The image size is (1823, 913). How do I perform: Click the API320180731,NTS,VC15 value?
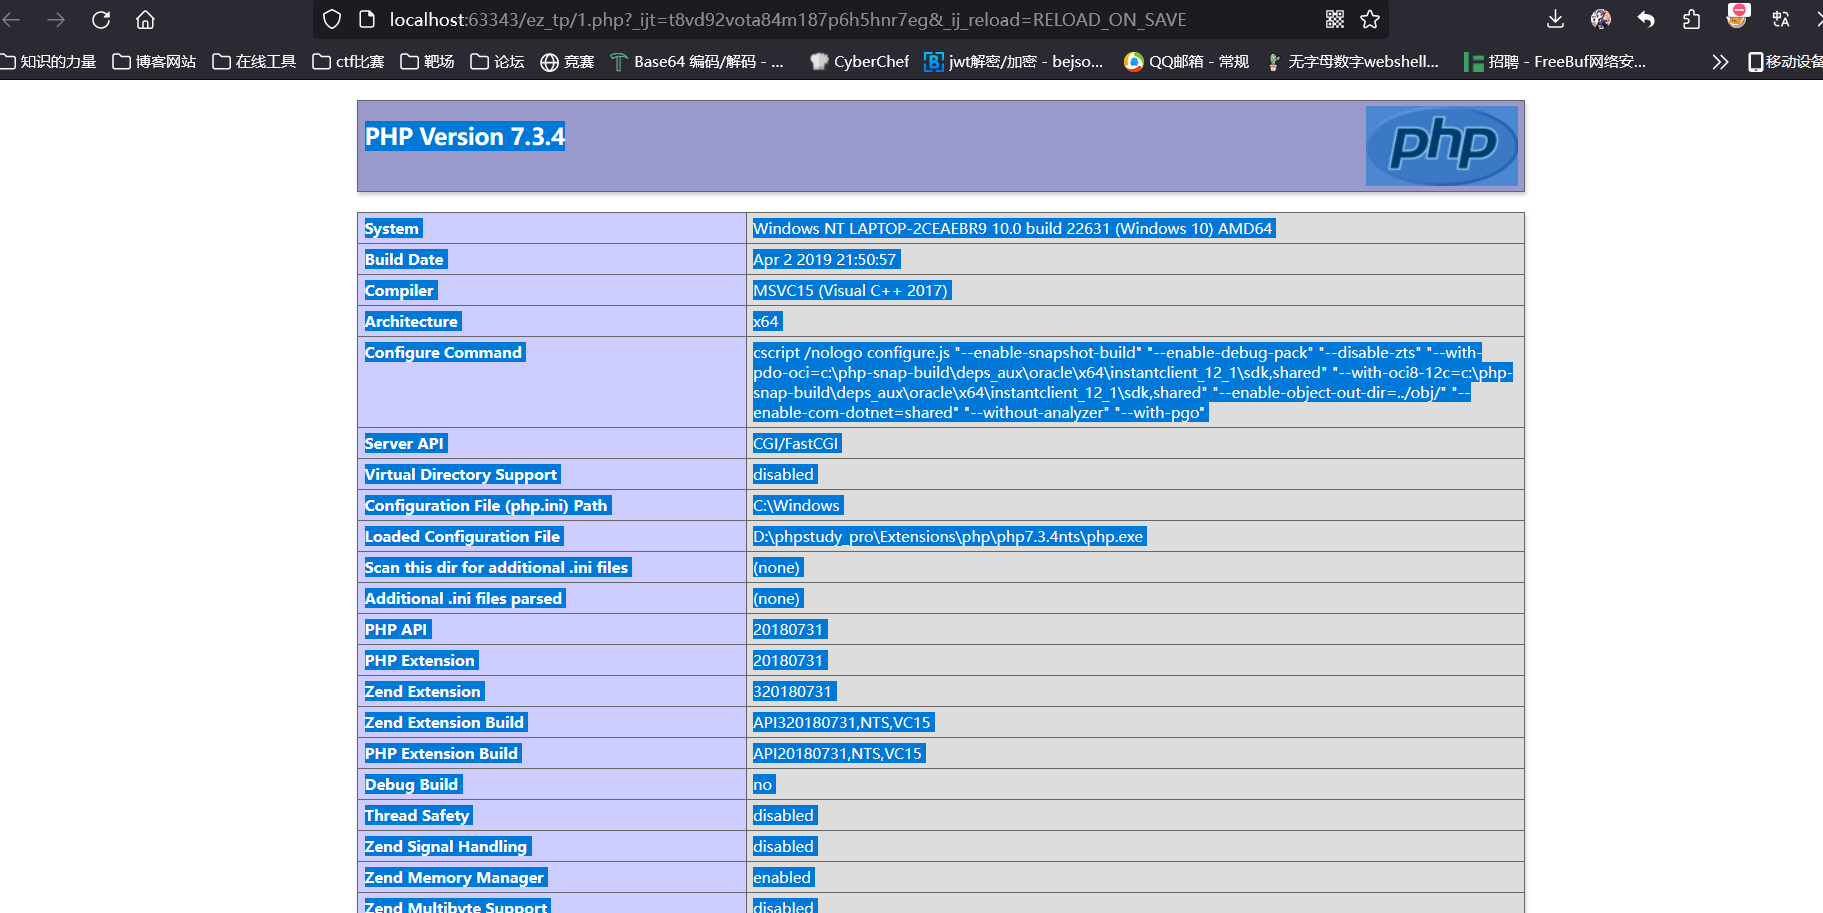(842, 723)
